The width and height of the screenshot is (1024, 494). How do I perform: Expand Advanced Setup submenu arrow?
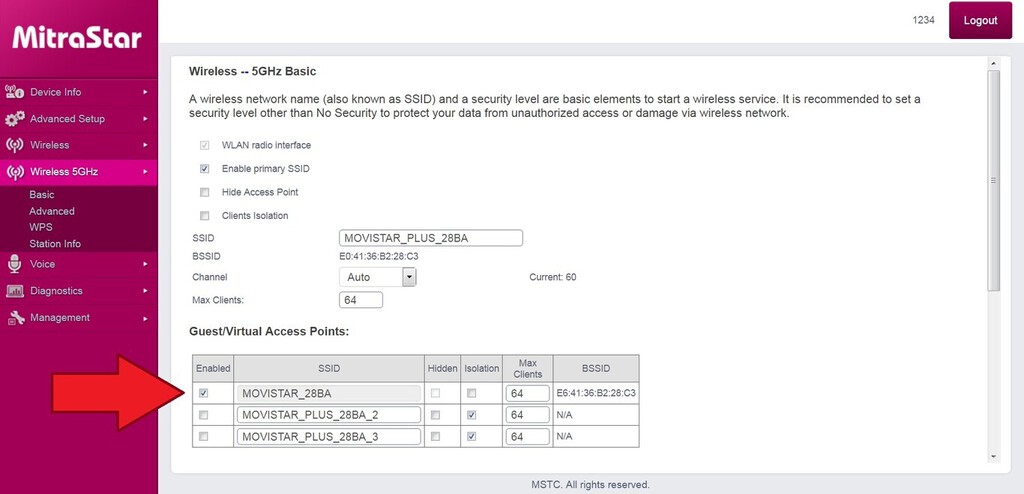click(x=146, y=119)
